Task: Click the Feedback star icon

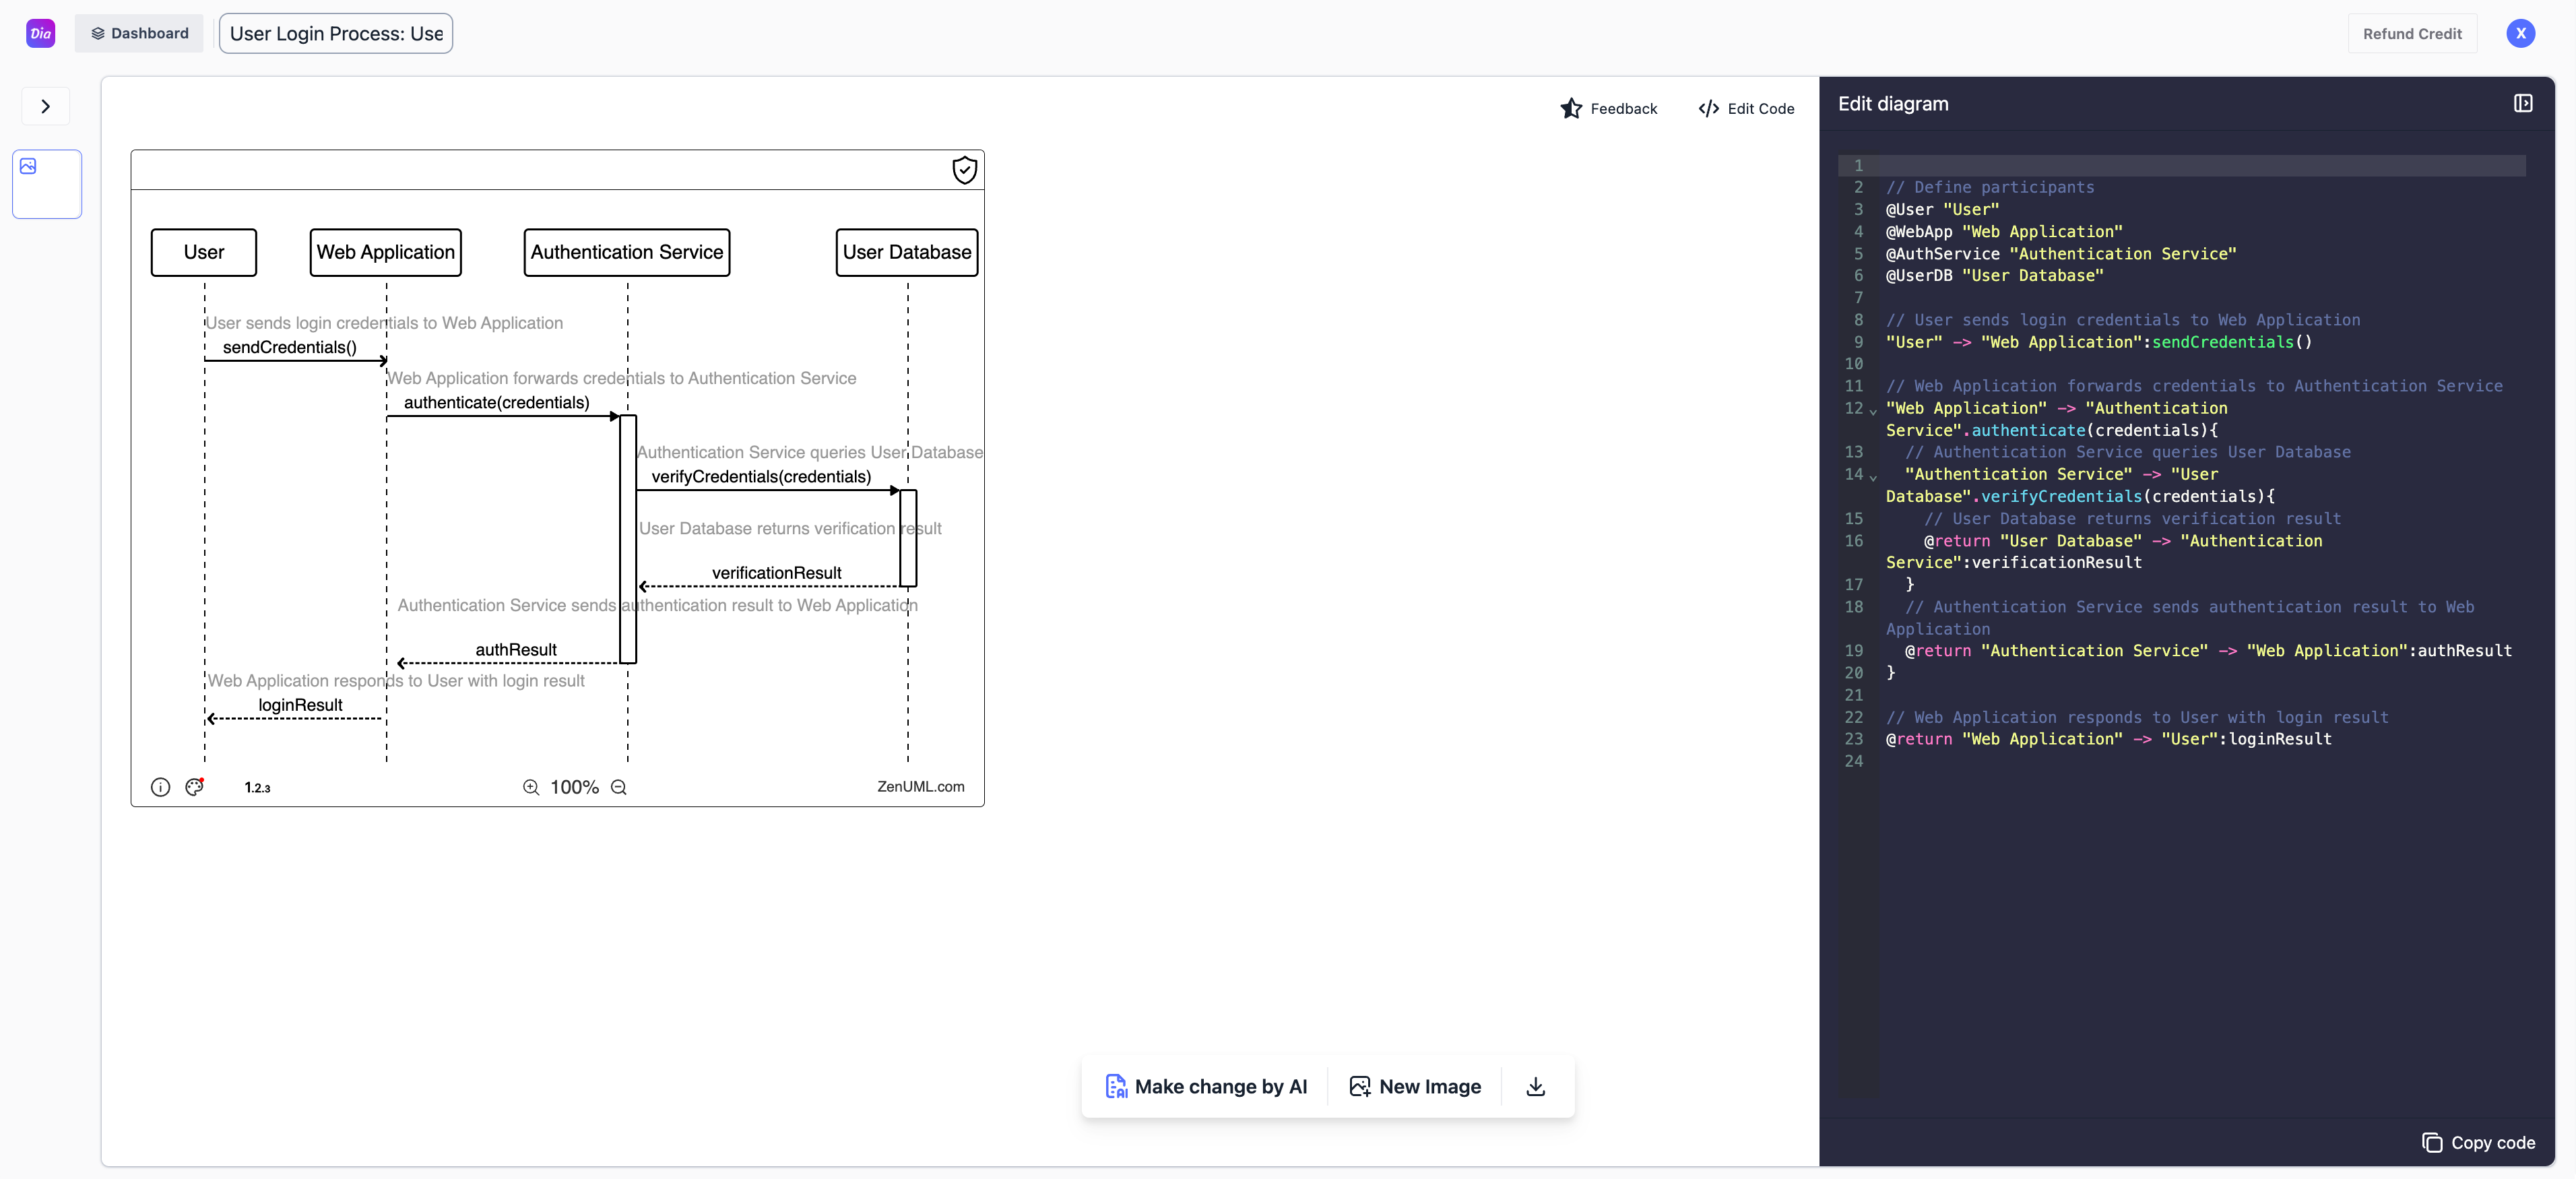Action: [1570, 108]
